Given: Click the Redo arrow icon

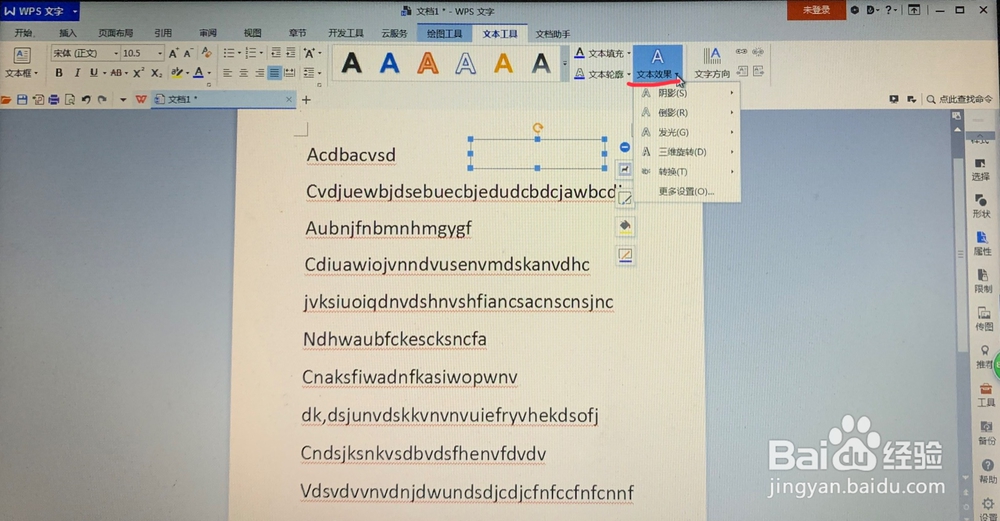Looking at the screenshot, I should pyautogui.click(x=101, y=99).
